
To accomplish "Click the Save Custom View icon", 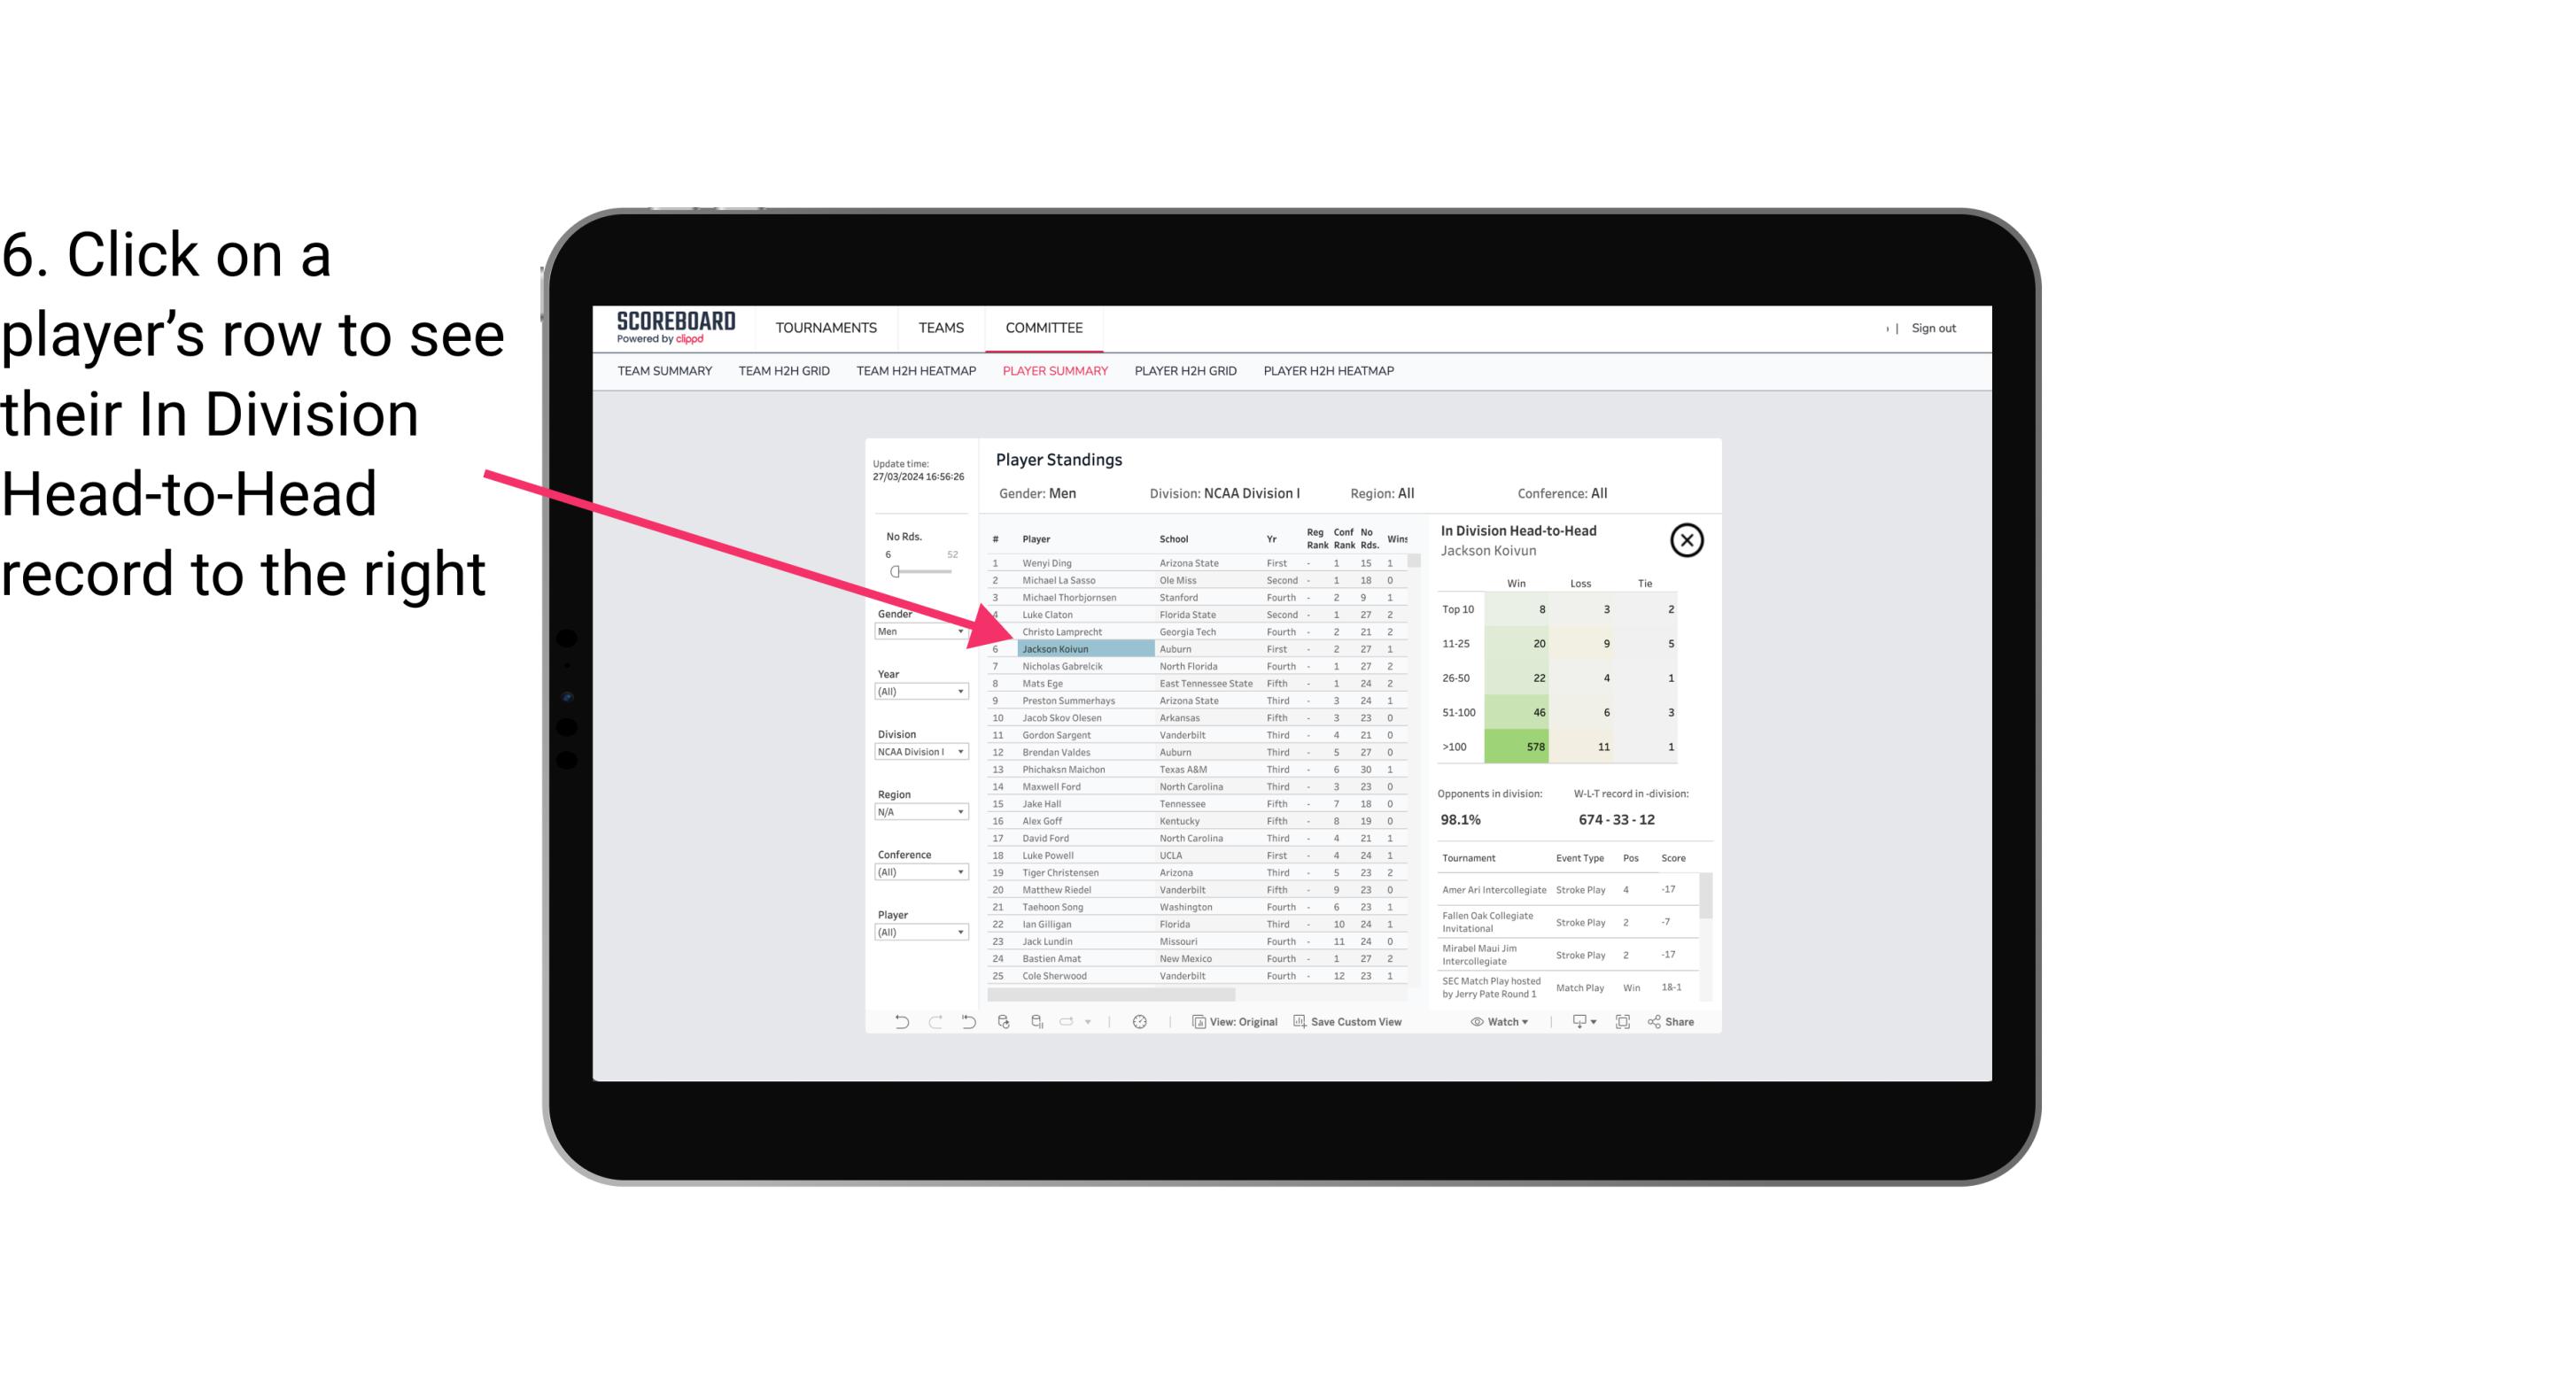I will click(x=1300, y=1022).
